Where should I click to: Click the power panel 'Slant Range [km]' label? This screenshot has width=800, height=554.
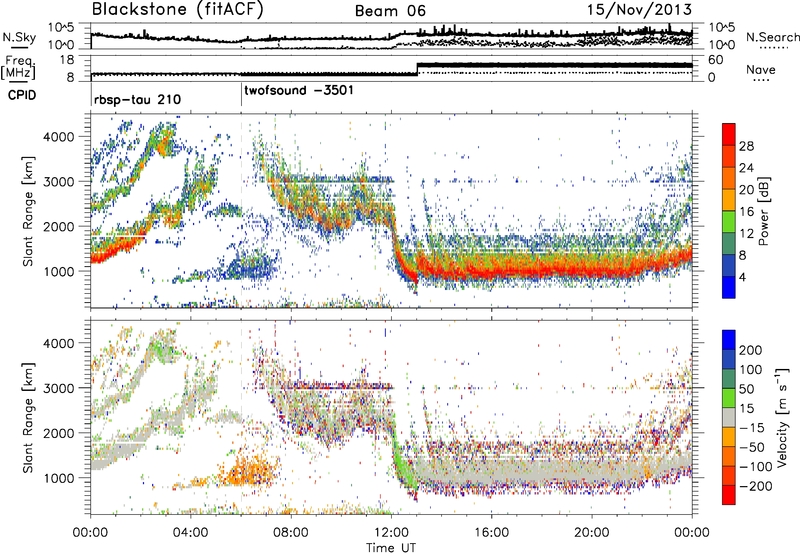coord(28,211)
